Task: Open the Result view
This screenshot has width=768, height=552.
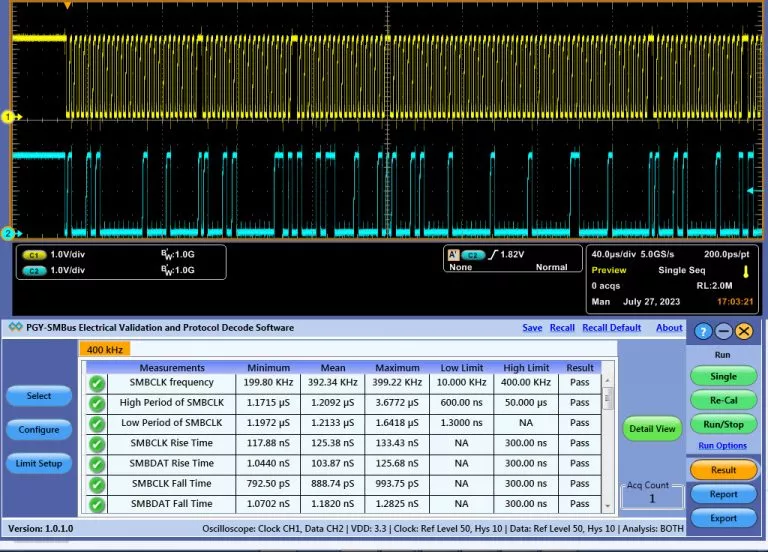Action: pos(723,470)
